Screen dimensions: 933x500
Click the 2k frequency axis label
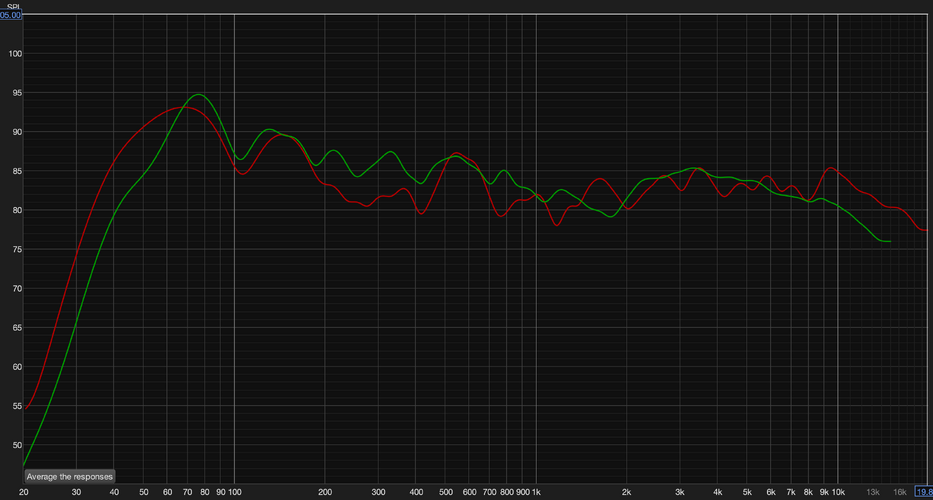pyautogui.click(x=627, y=492)
